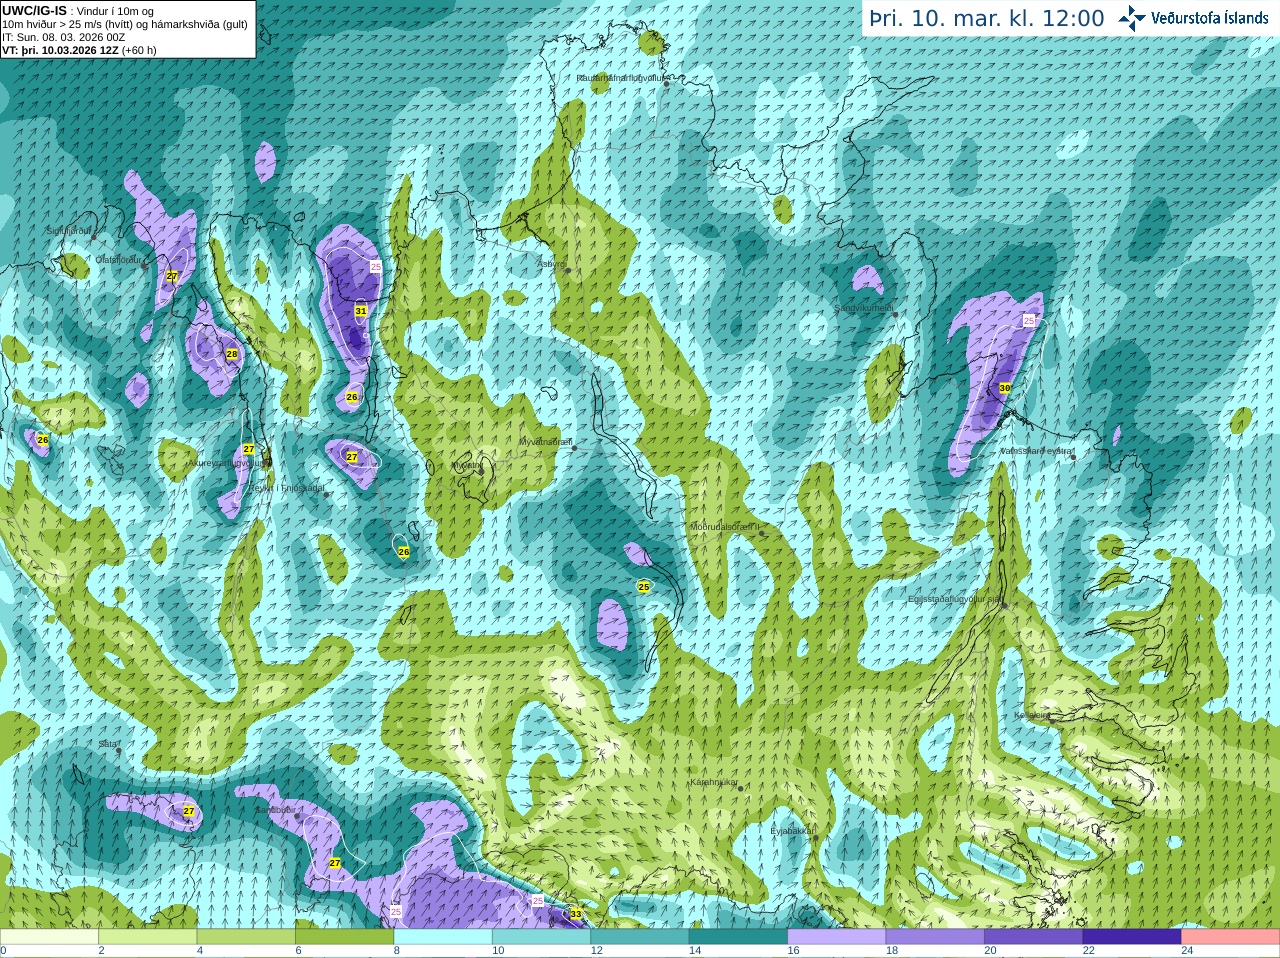The image size is (1280, 958).
Task: Select the Sandvíkurheiði station label
Action: [864, 309]
